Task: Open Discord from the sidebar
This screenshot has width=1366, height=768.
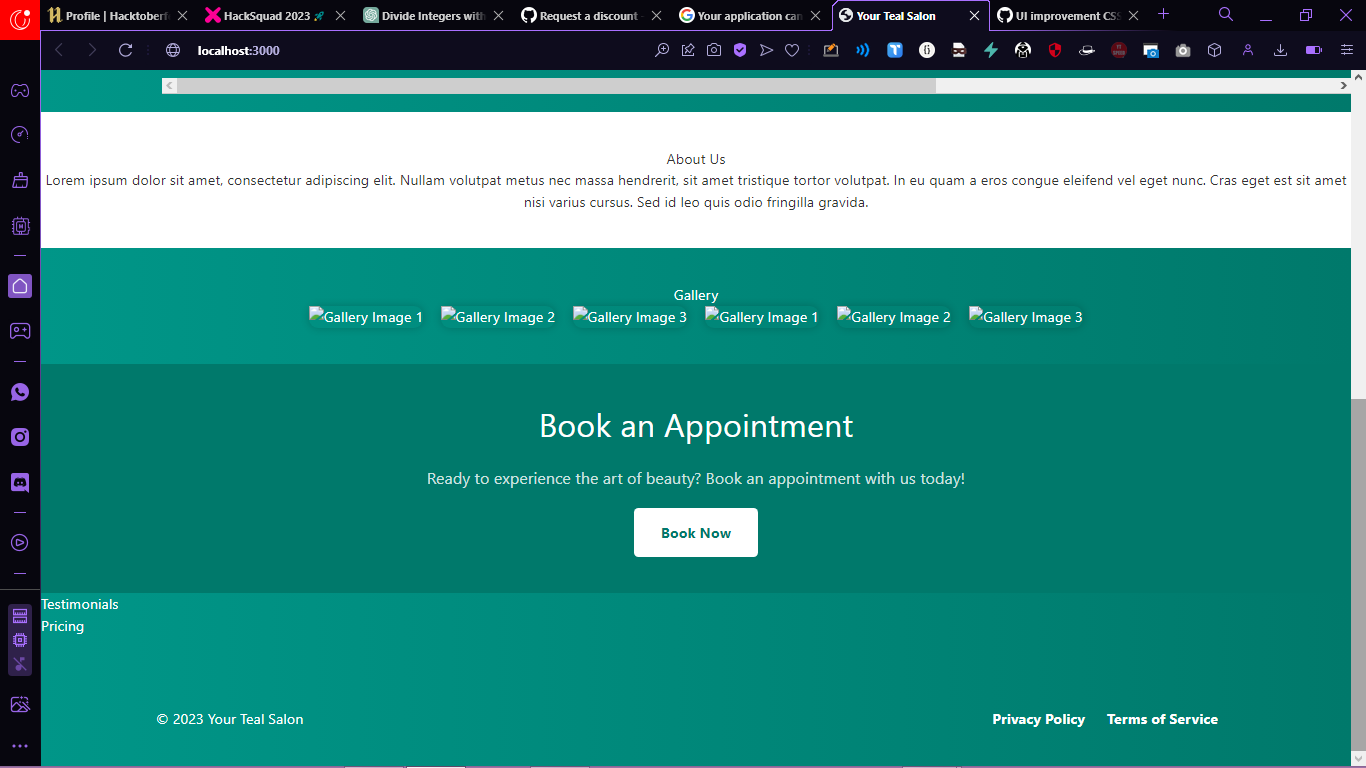Action: coord(20,482)
